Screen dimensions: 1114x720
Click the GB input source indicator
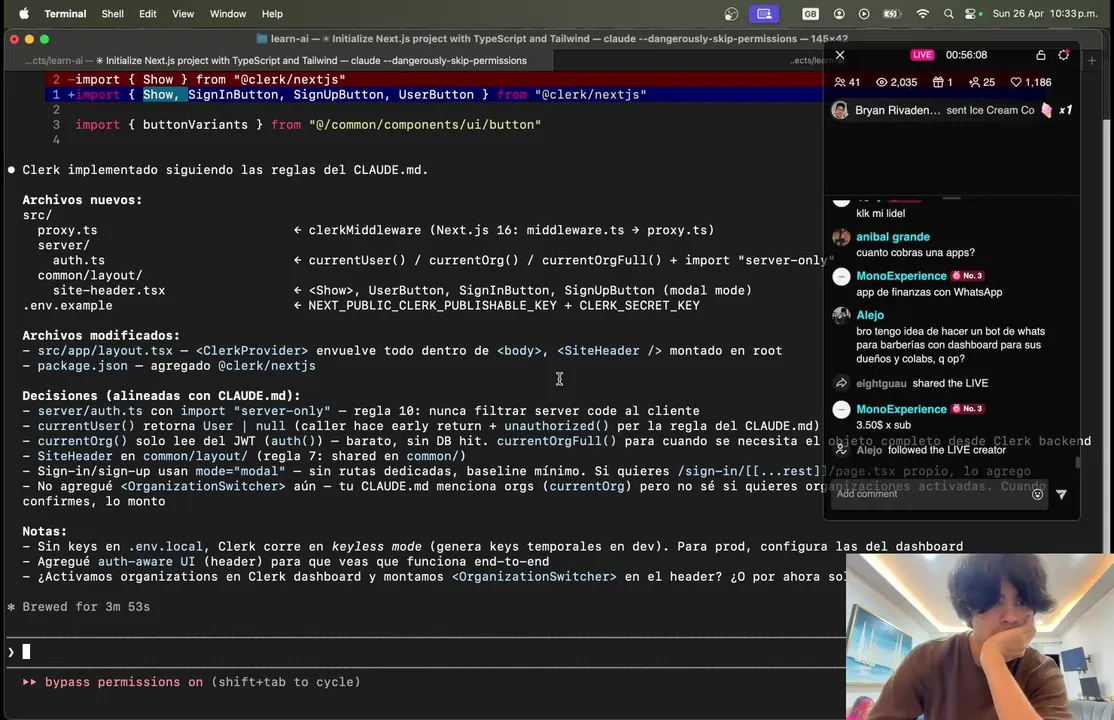810,14
